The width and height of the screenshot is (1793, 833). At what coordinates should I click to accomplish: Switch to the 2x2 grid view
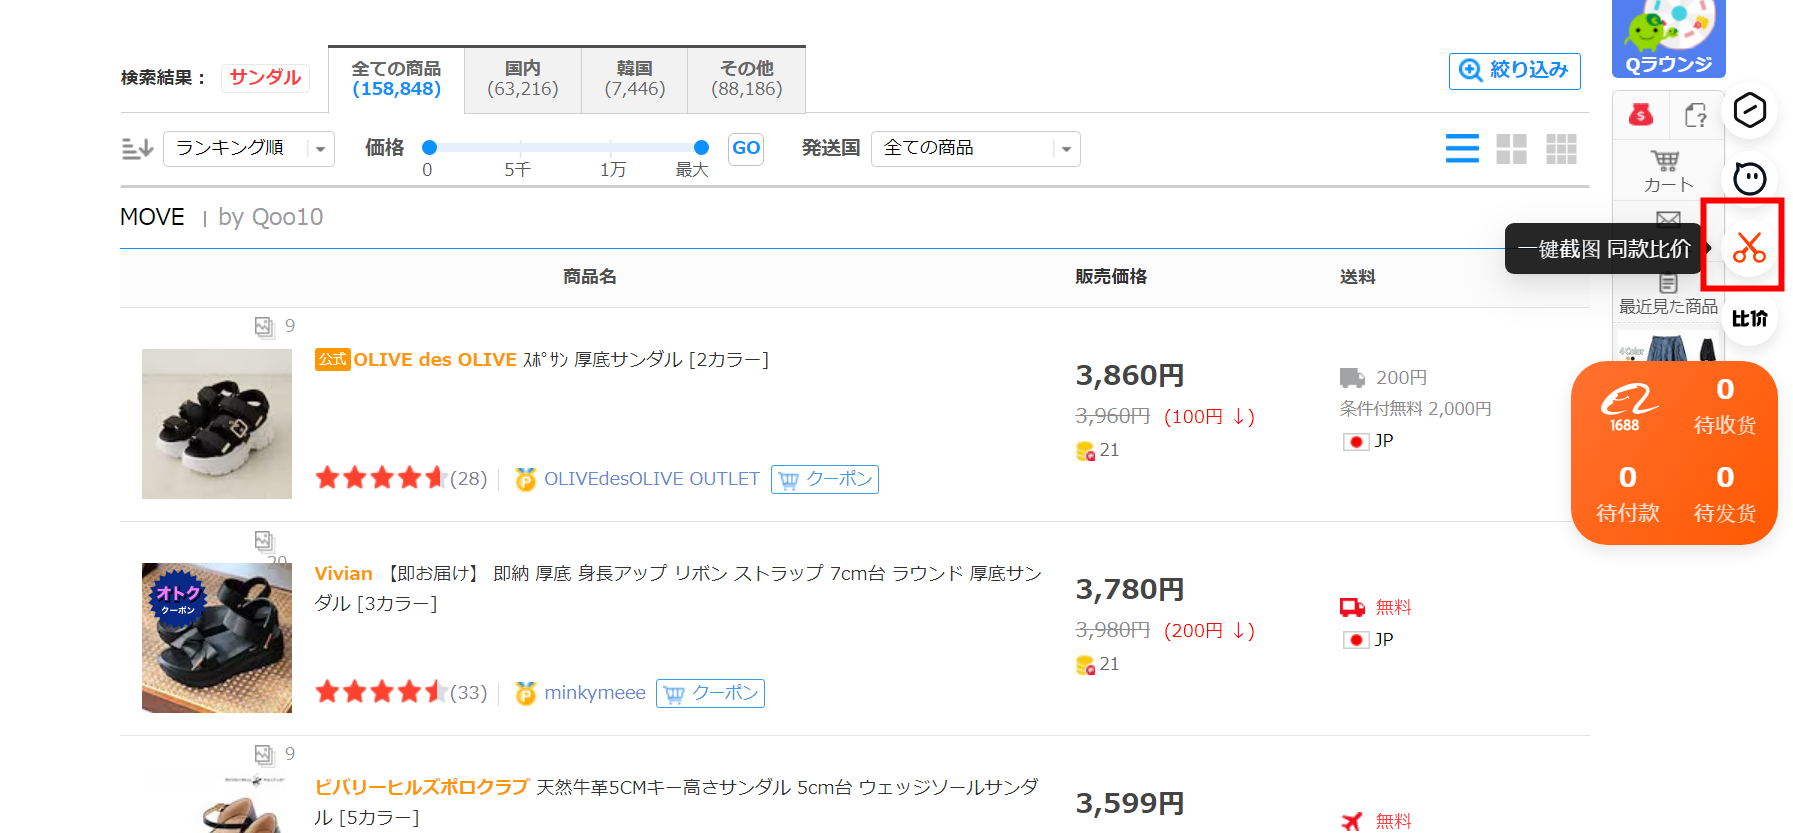(x=1511, y=149)
